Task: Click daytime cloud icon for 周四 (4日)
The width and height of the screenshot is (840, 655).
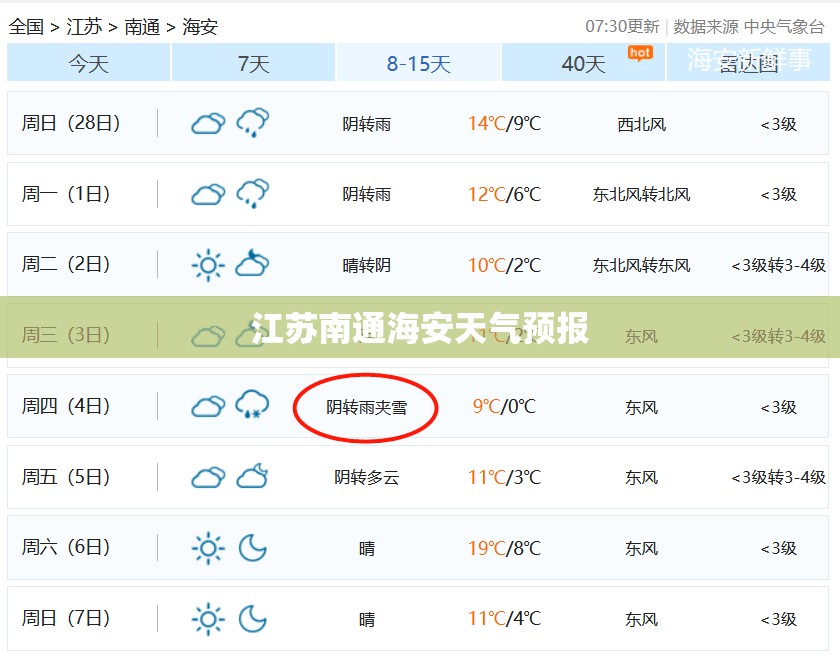Action: [x=208, y=406]
